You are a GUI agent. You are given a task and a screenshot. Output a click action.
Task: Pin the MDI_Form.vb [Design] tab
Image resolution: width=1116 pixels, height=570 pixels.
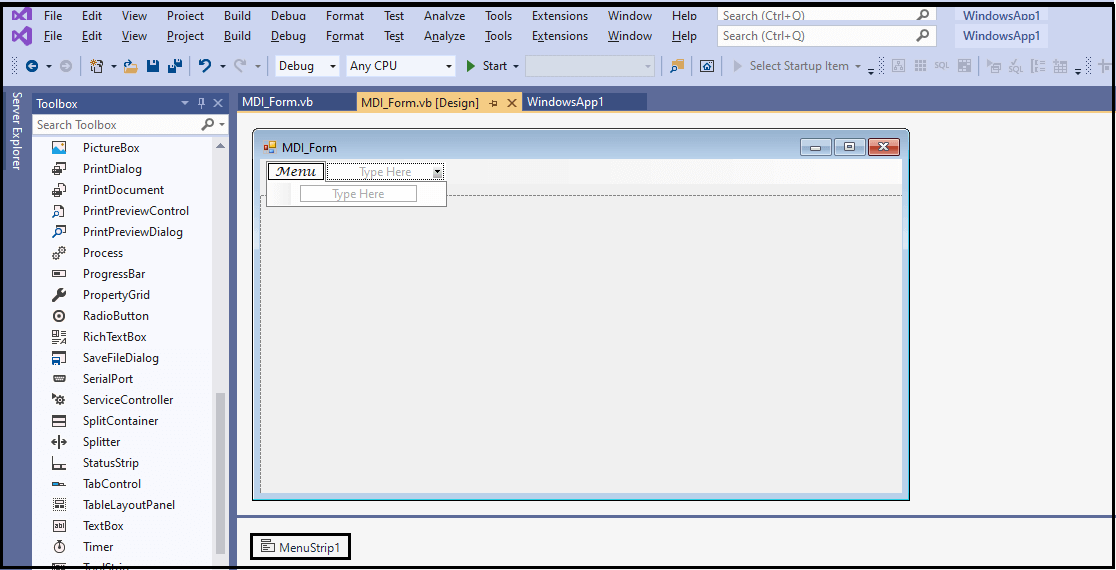click(x=494, y=103)
